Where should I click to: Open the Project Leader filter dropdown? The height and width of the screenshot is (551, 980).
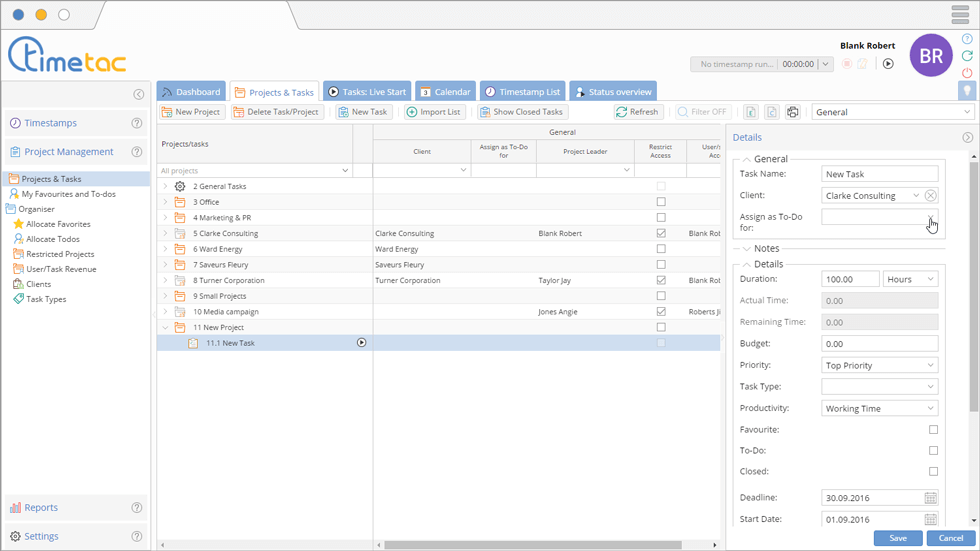click(x=626, y=170)
